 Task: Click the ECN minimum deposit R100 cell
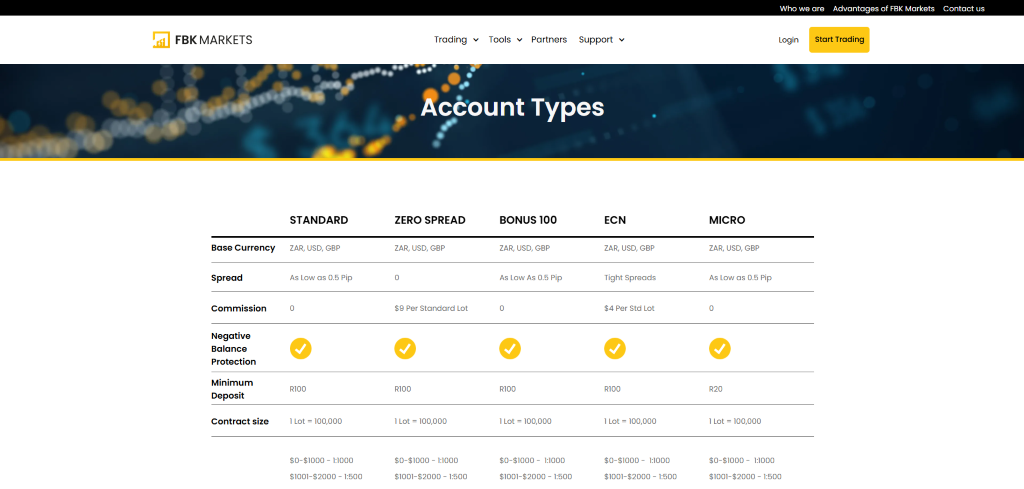click(613, 389)
